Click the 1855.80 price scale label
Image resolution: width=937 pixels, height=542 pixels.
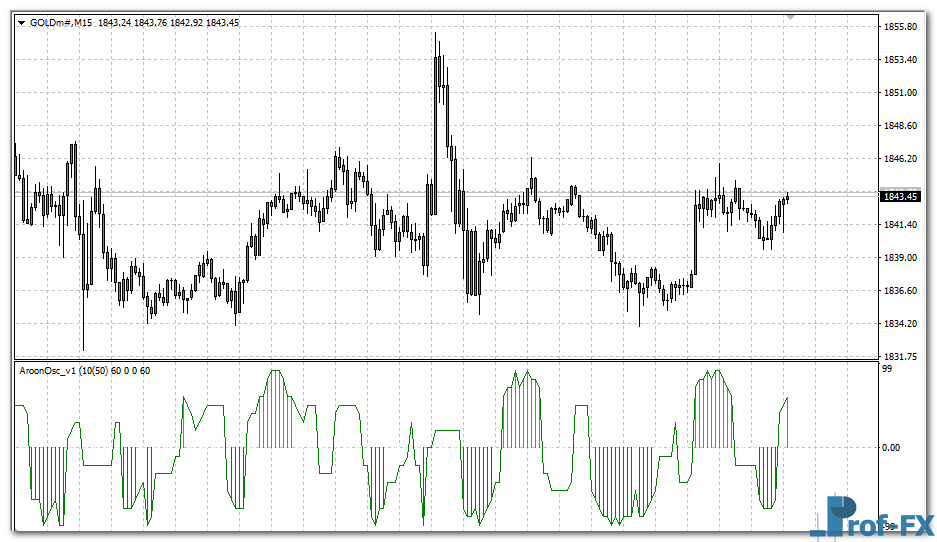tap(900, 27)
